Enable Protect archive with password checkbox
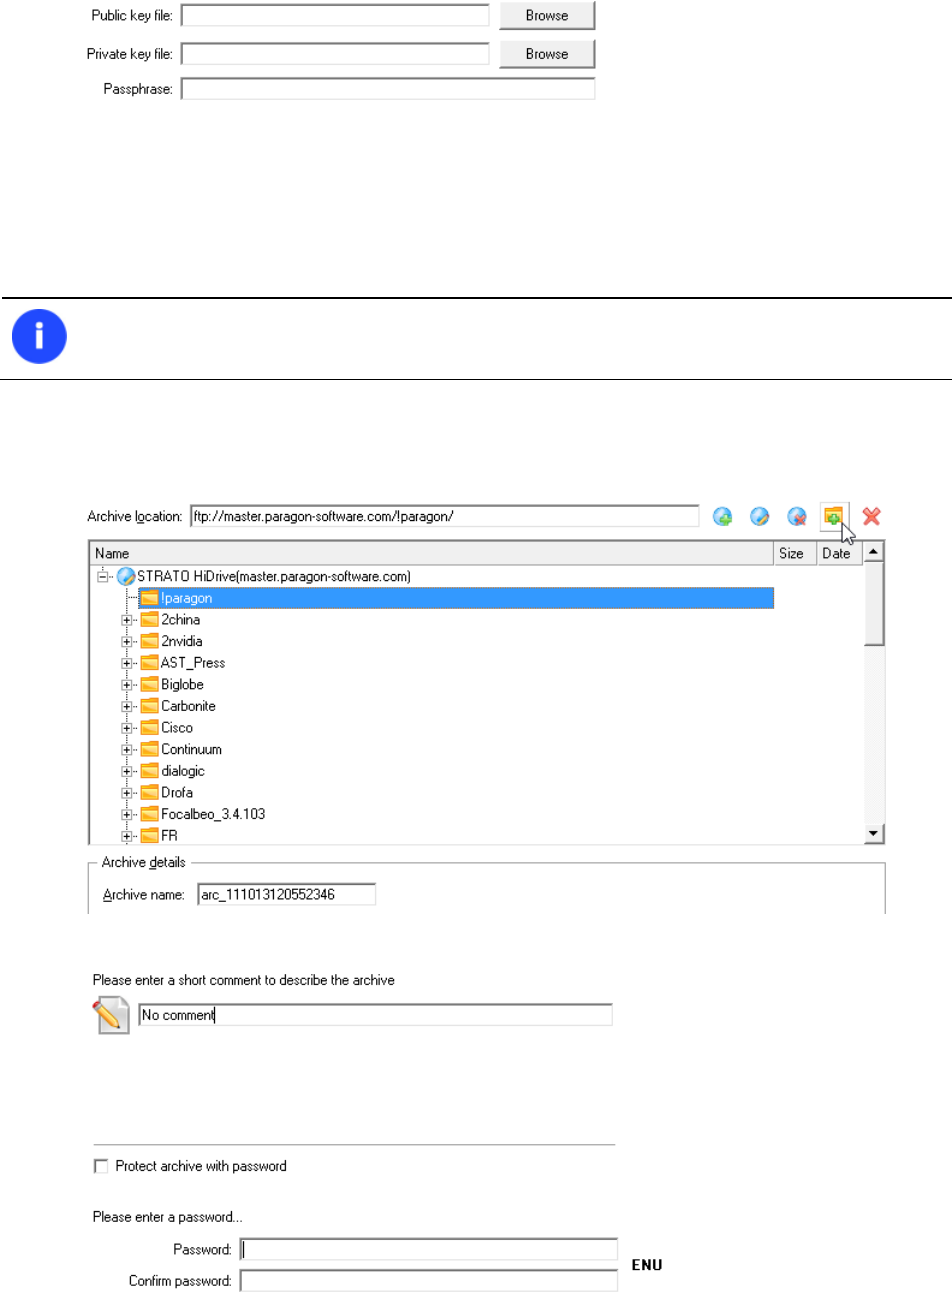Image resolution: width=952 pixels, height=1304 pixels. [101, 1166]
